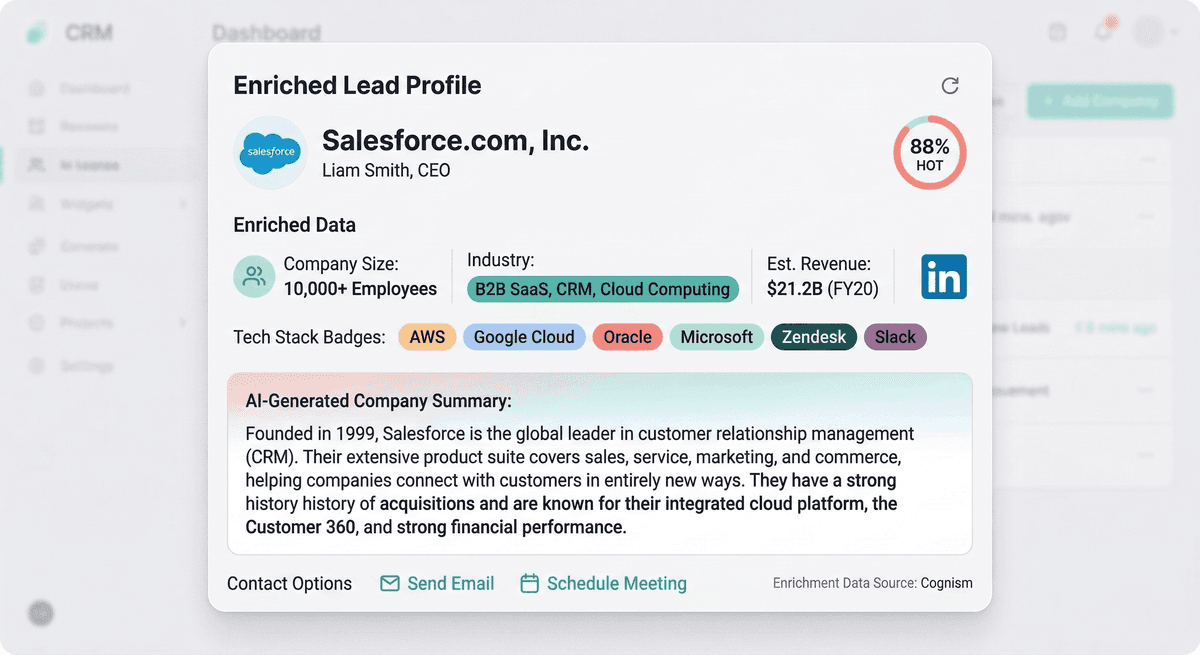This screenshot has width=1200, height=655.
Task: Select the AWS tech stack badge
Action: click(427, 337)
